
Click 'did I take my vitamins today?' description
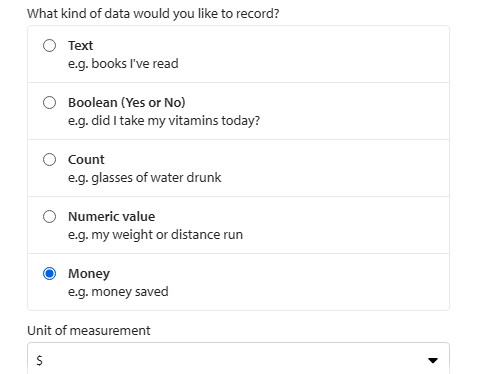point(176,121)
